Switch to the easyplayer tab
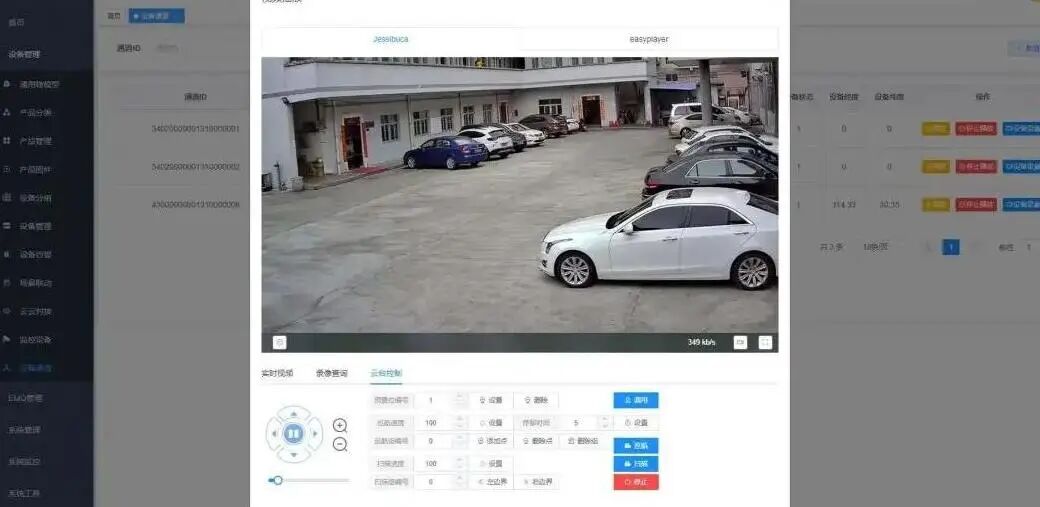1040x507 pixels. (x=649, y=39)
